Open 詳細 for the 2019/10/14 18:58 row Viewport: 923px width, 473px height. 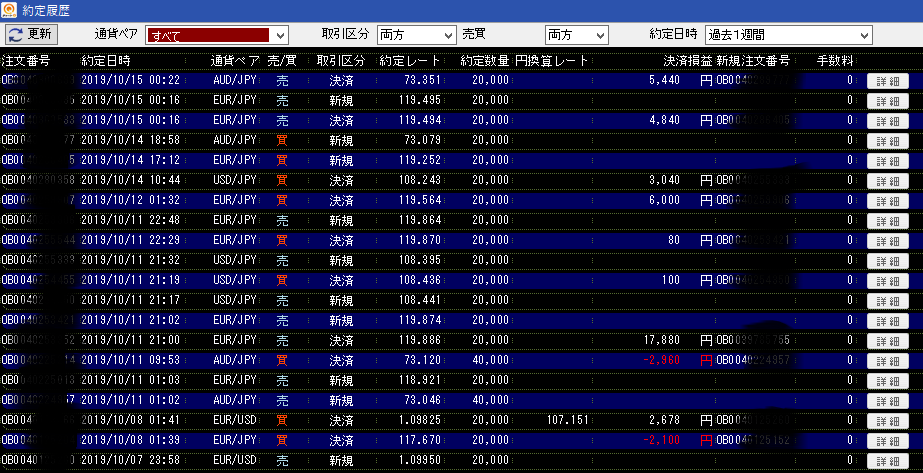888,141
